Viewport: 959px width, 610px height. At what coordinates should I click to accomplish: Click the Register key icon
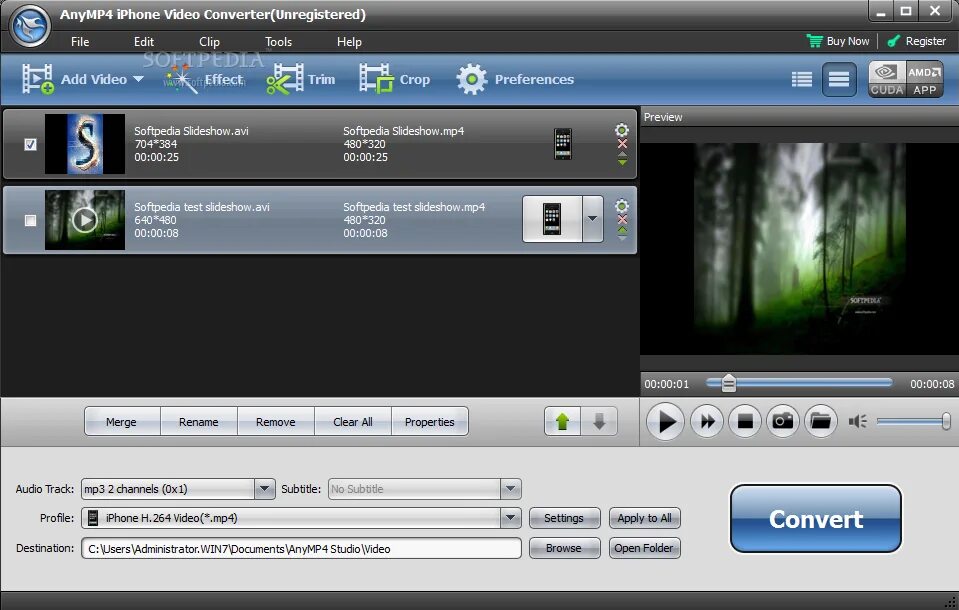point(894,41)
